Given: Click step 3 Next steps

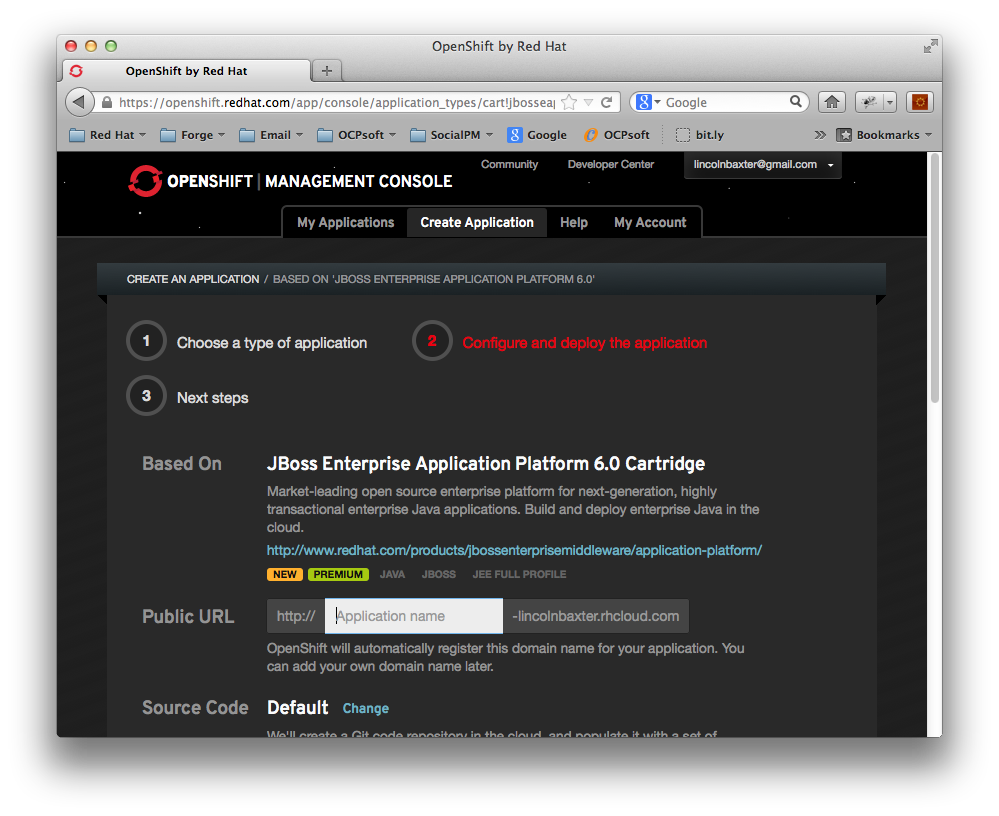Looking at the screenshot, I should [x=188, y=396].
